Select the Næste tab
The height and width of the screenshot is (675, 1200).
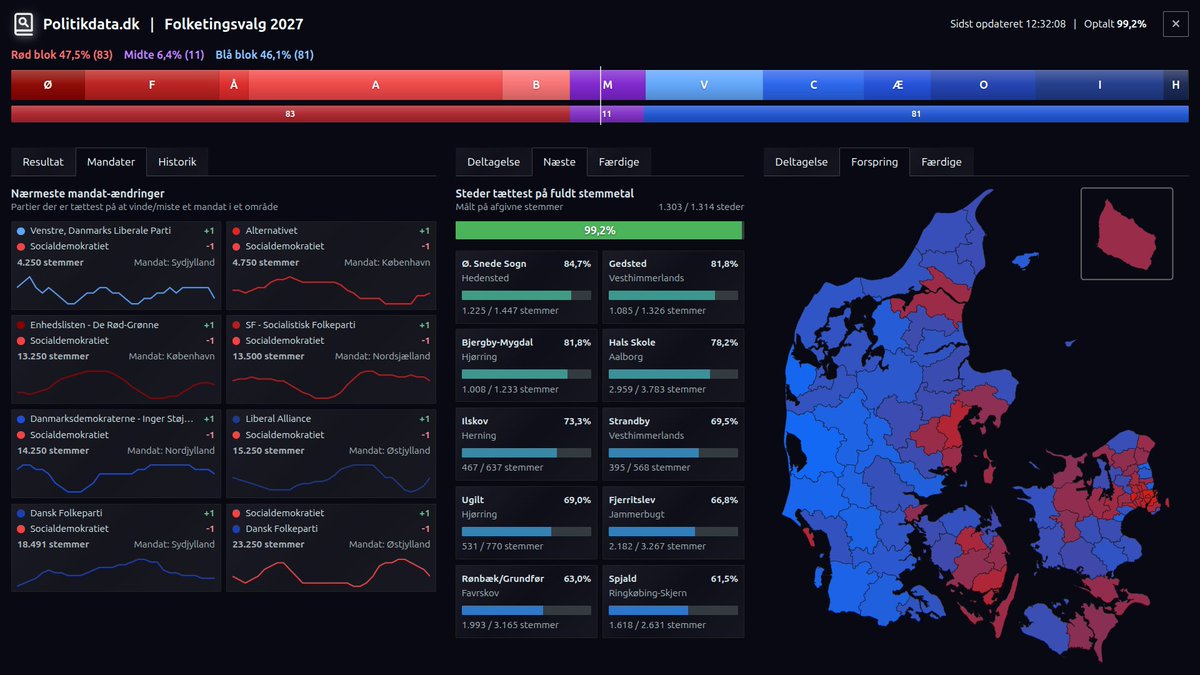coord(559,162)
